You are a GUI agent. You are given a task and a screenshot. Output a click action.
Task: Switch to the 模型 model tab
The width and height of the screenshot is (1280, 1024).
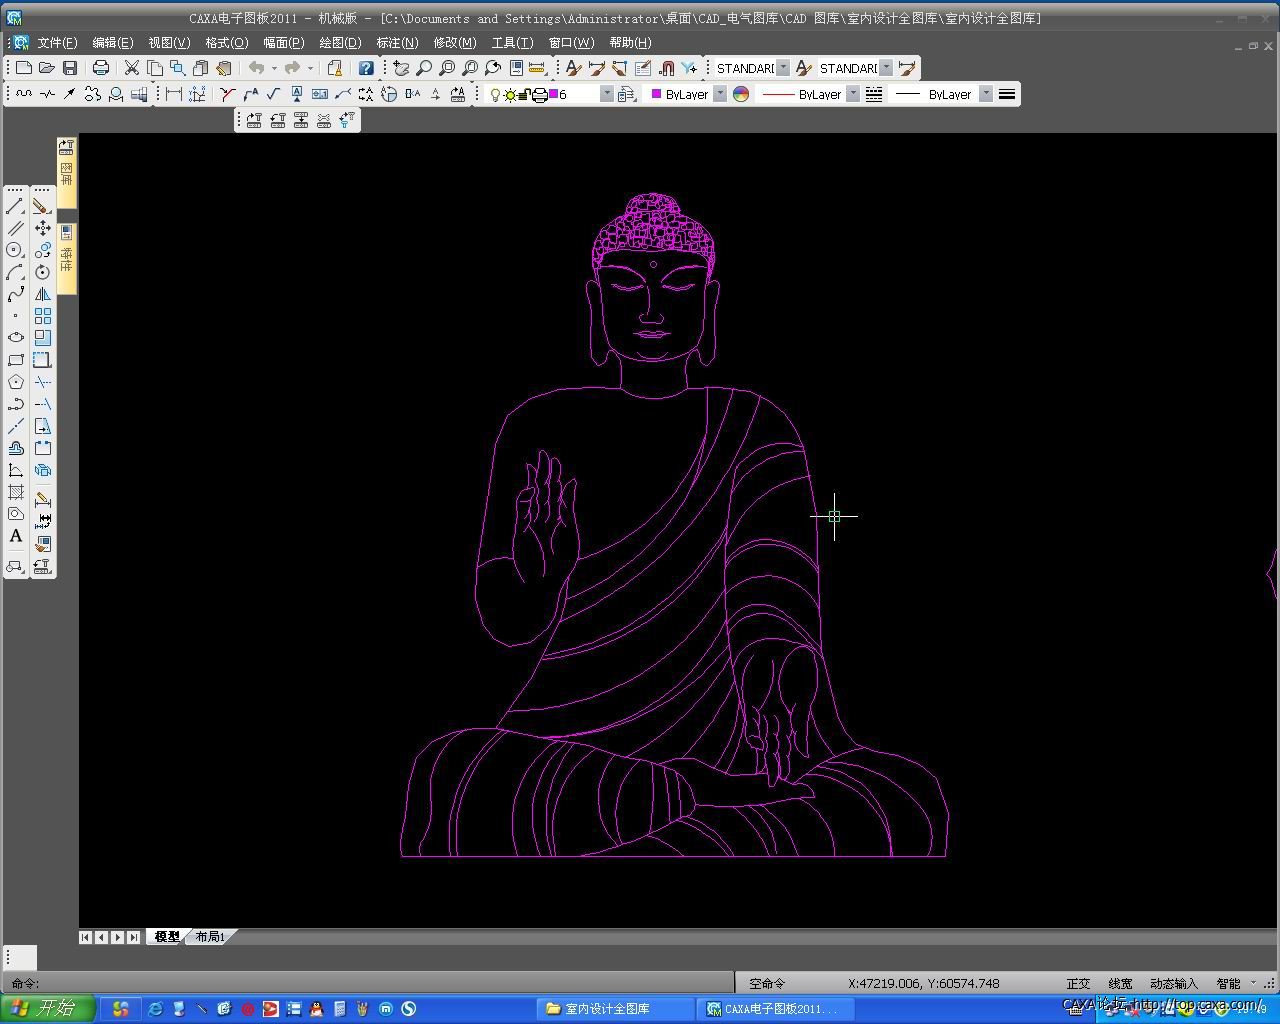[166, 937]
